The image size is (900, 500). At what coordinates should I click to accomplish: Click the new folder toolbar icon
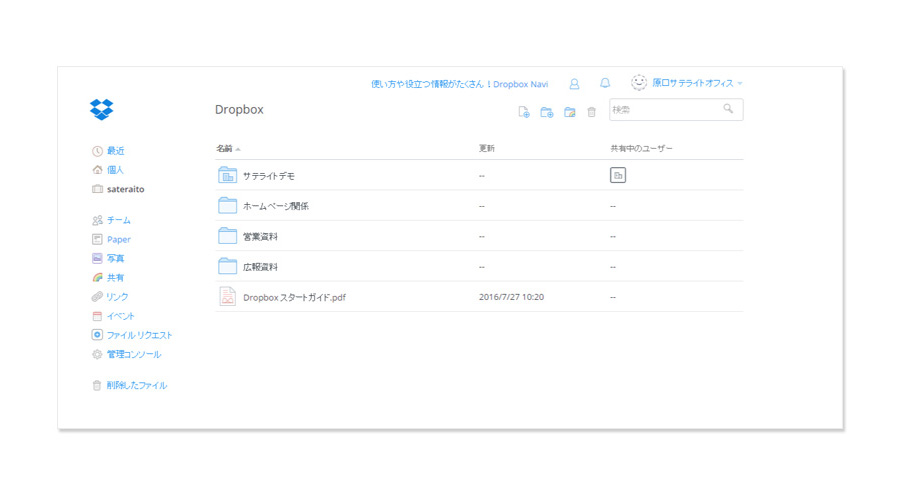[546, 113]
